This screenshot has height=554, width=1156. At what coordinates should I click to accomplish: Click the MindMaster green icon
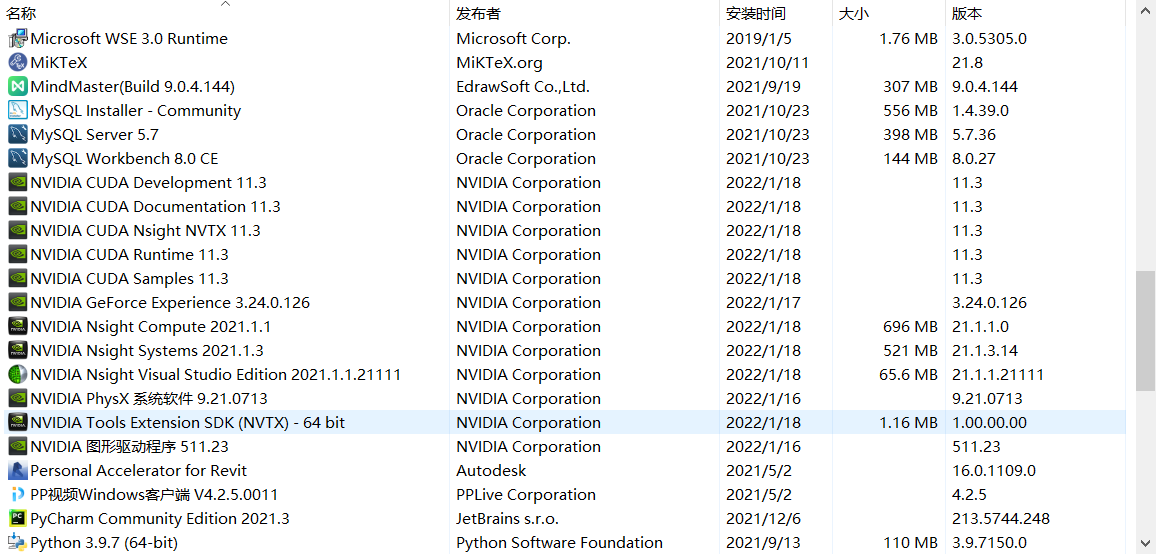click(18, 86)
